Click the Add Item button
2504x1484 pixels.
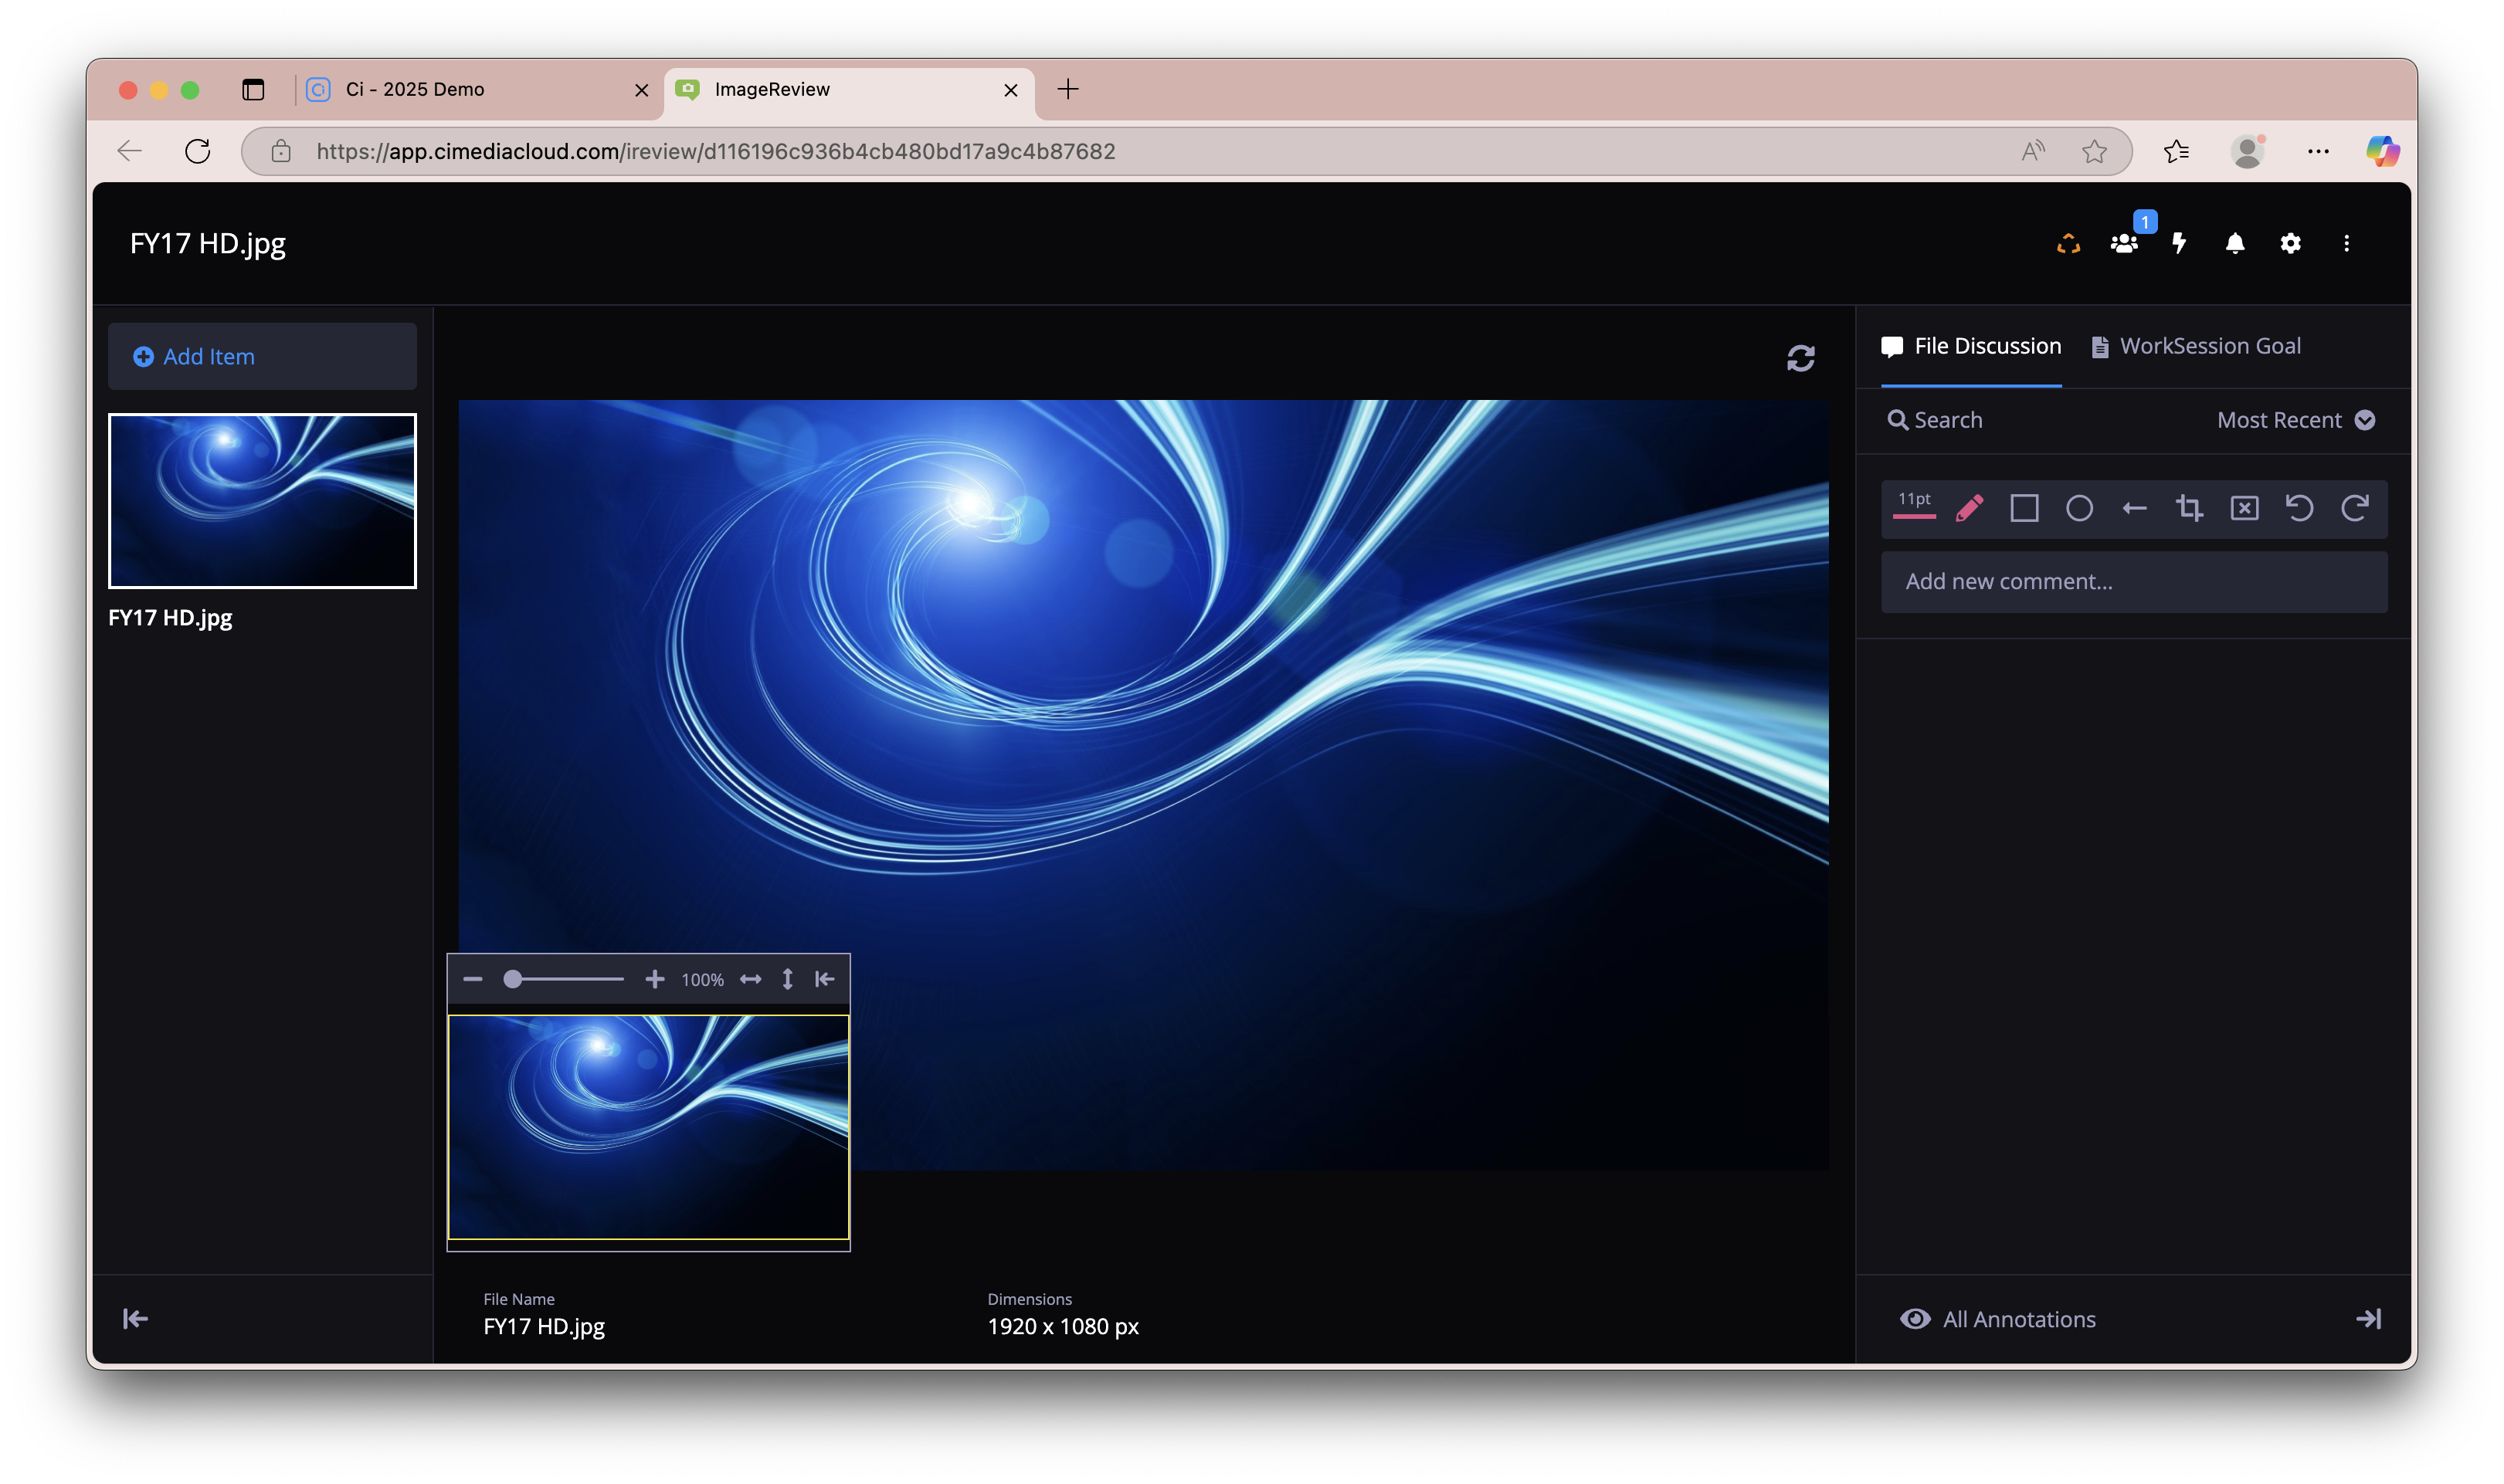pyautogui.click(x=262, y=356)
